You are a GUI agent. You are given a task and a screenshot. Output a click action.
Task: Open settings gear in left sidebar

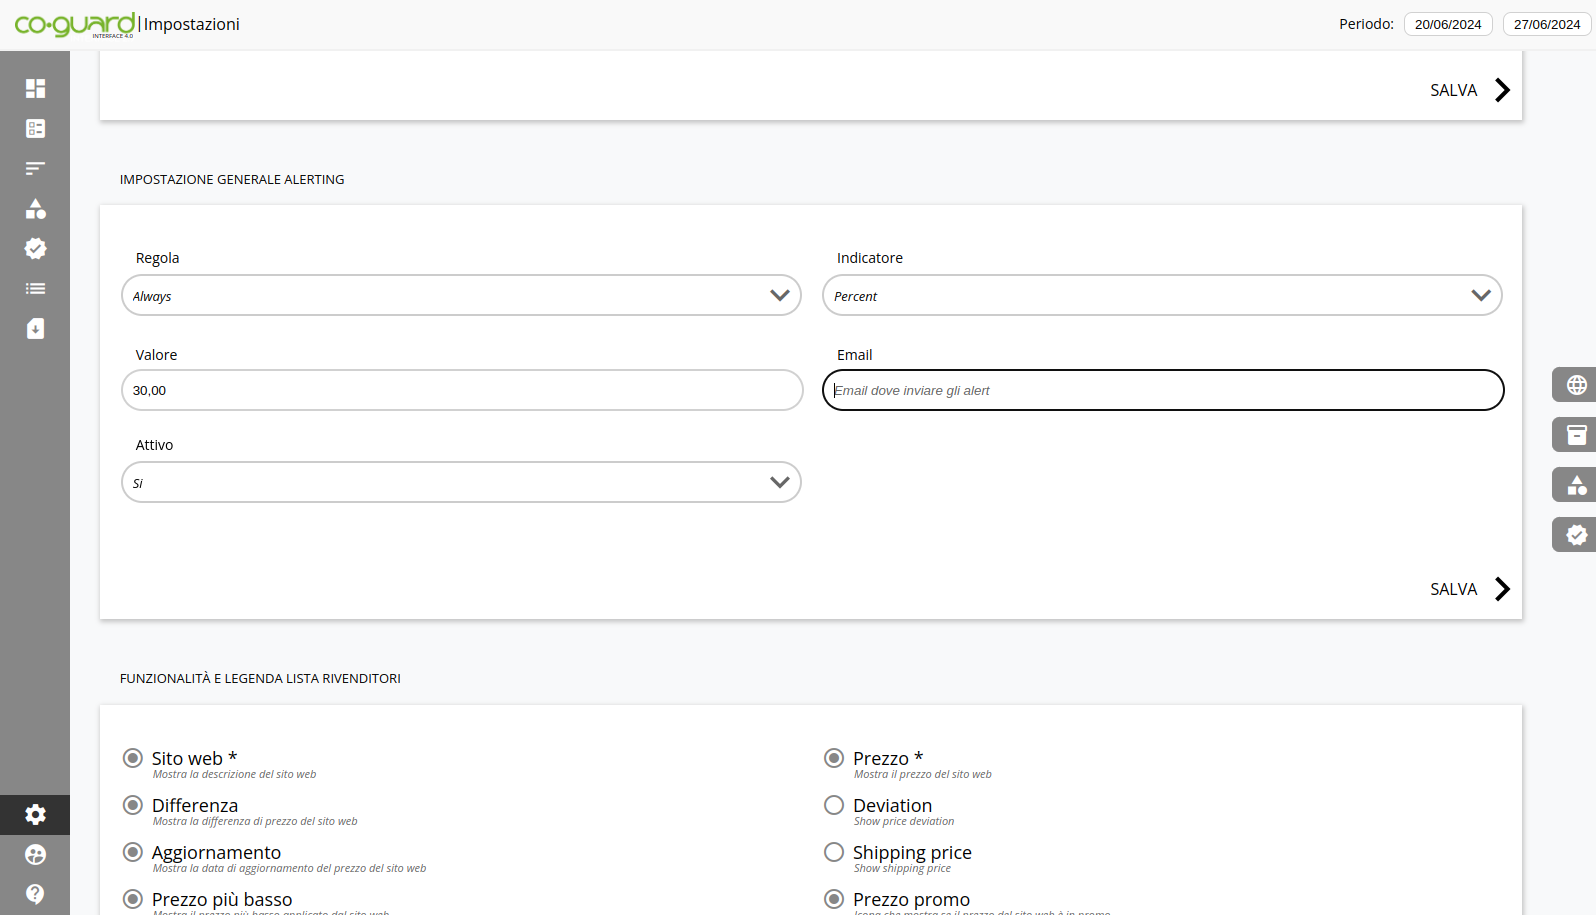[35, 815]
